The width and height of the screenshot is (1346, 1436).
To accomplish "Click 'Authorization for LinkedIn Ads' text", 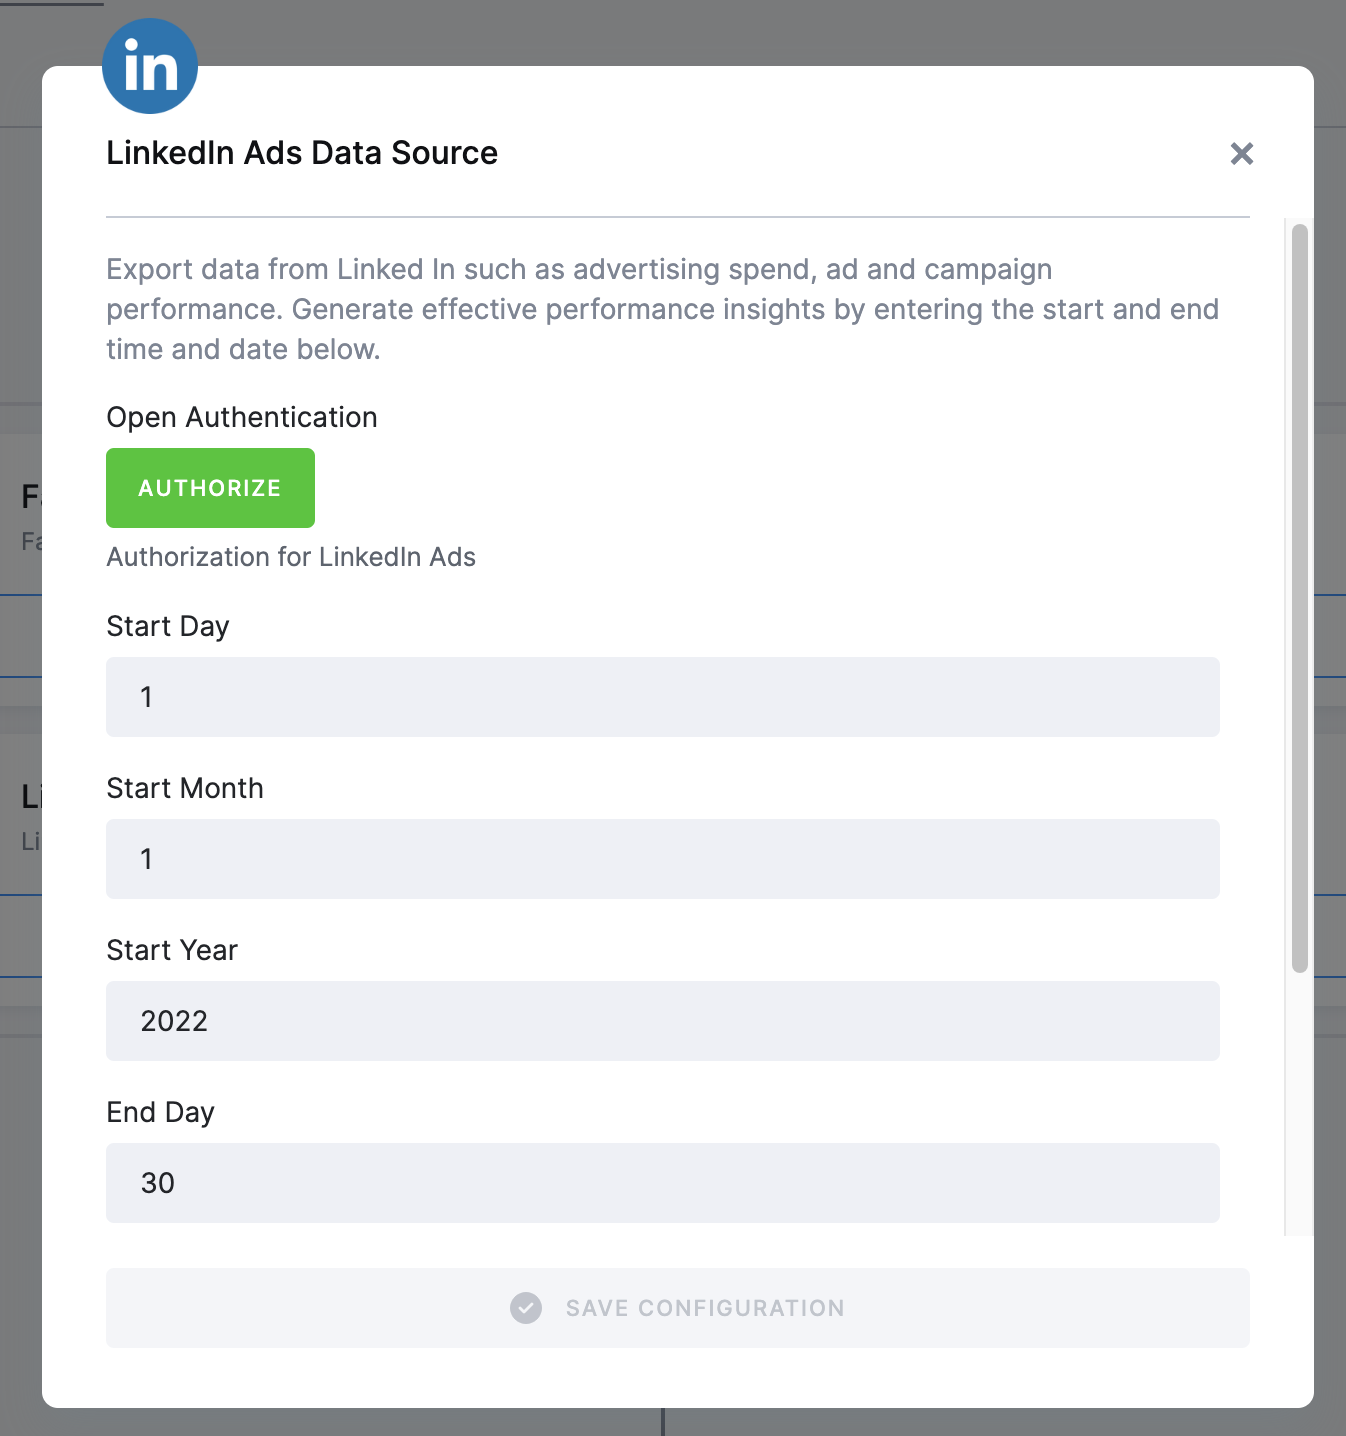I will click(x=291, y=557).
